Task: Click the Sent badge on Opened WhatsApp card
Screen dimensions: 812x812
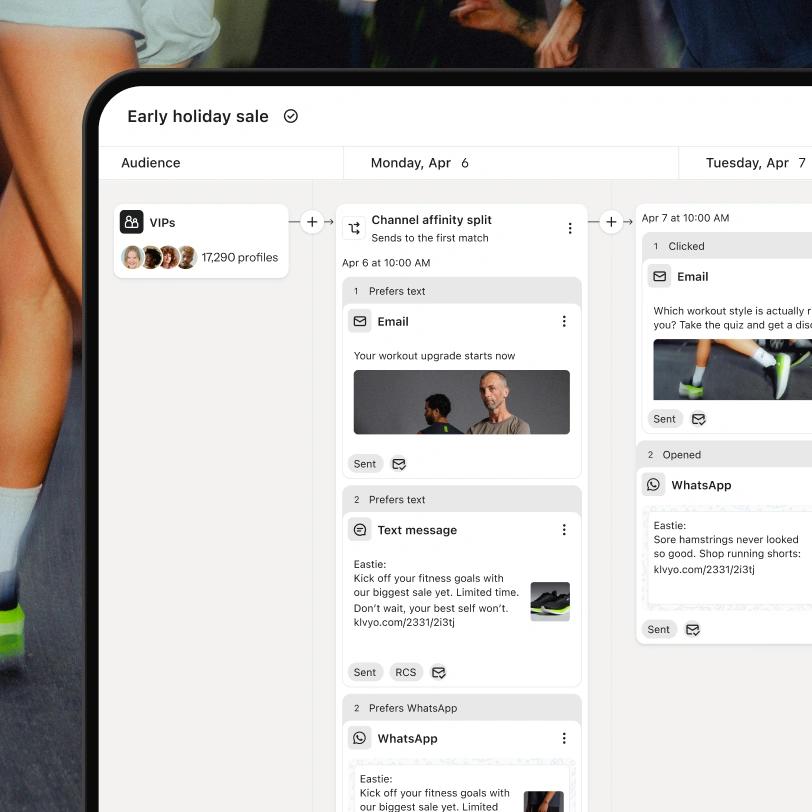Action: (659, 629)
